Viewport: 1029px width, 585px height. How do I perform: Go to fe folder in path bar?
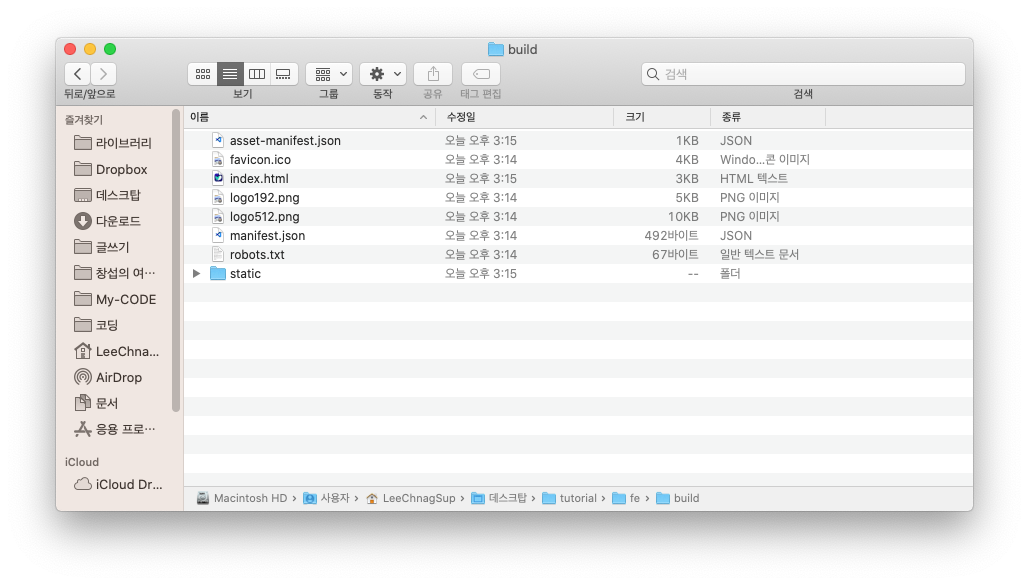point(626,498)
